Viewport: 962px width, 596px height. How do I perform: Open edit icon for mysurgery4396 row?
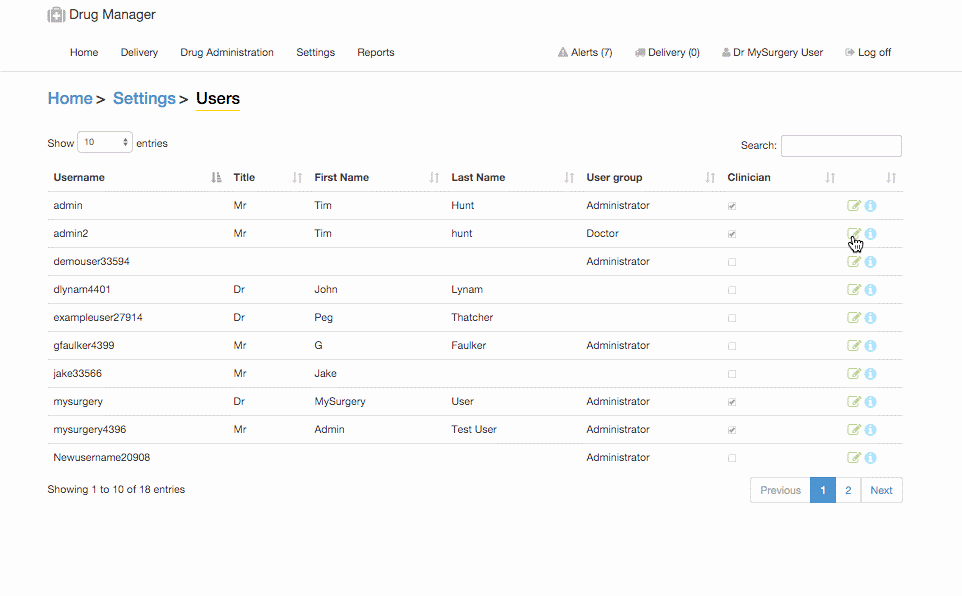(x=854, y=430)
